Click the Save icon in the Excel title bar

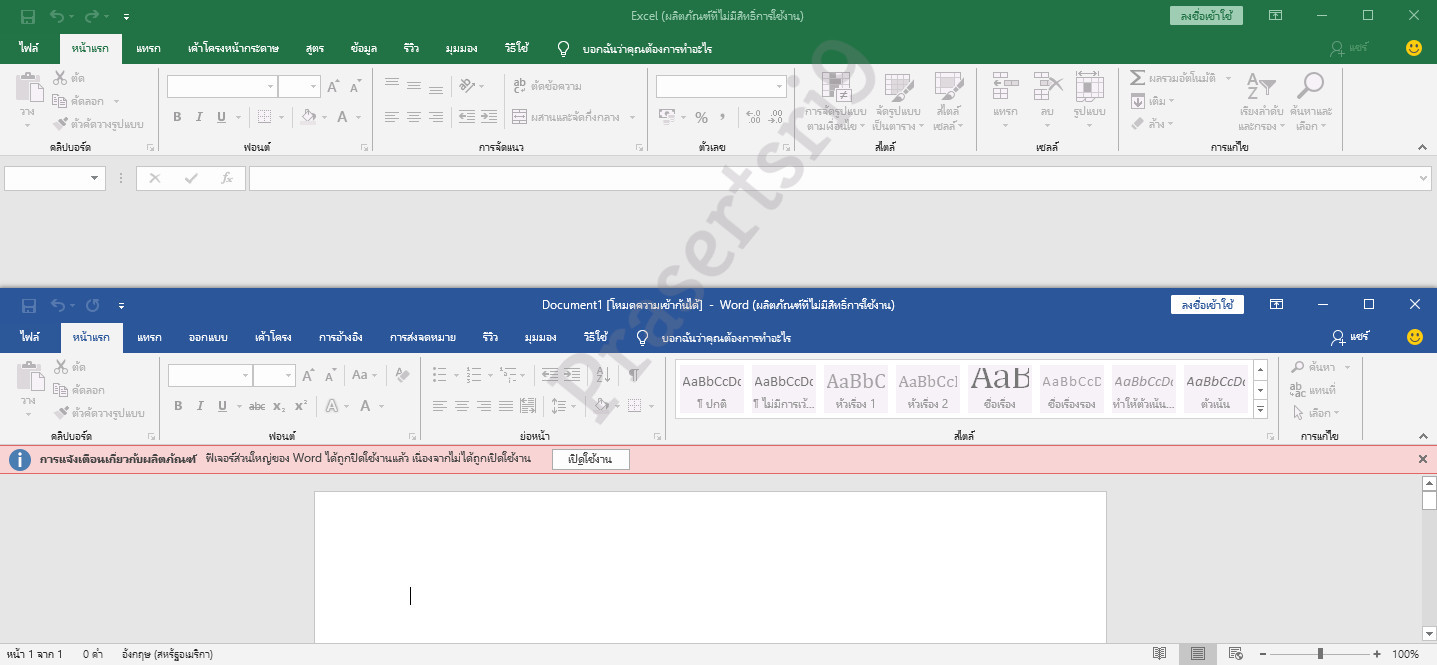coord(28,16)
